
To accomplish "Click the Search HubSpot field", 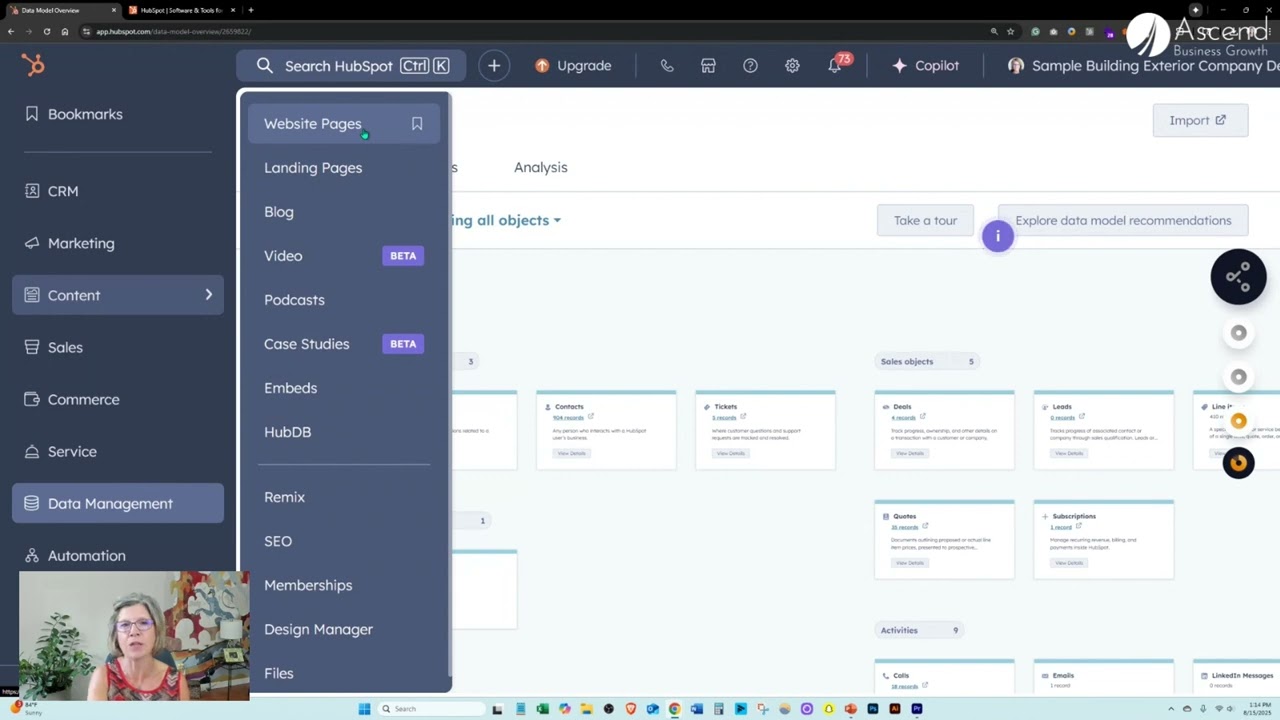I will click(x=351, y=66).
